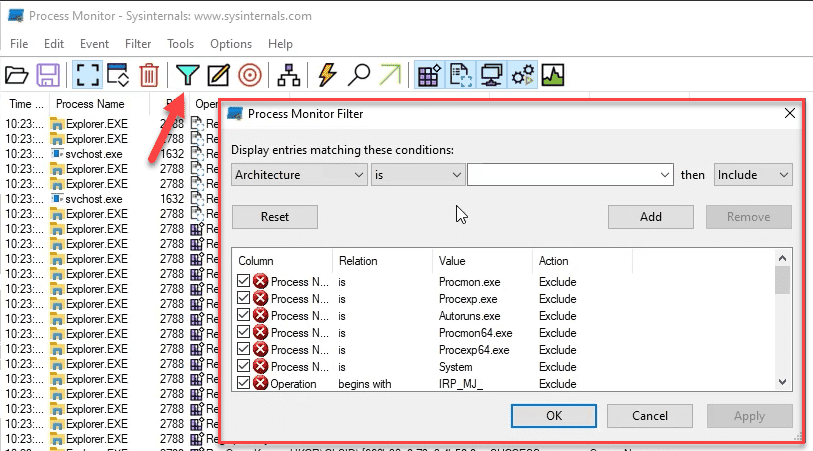Click the Process Monitor title bar icon

tap(16, 16)
